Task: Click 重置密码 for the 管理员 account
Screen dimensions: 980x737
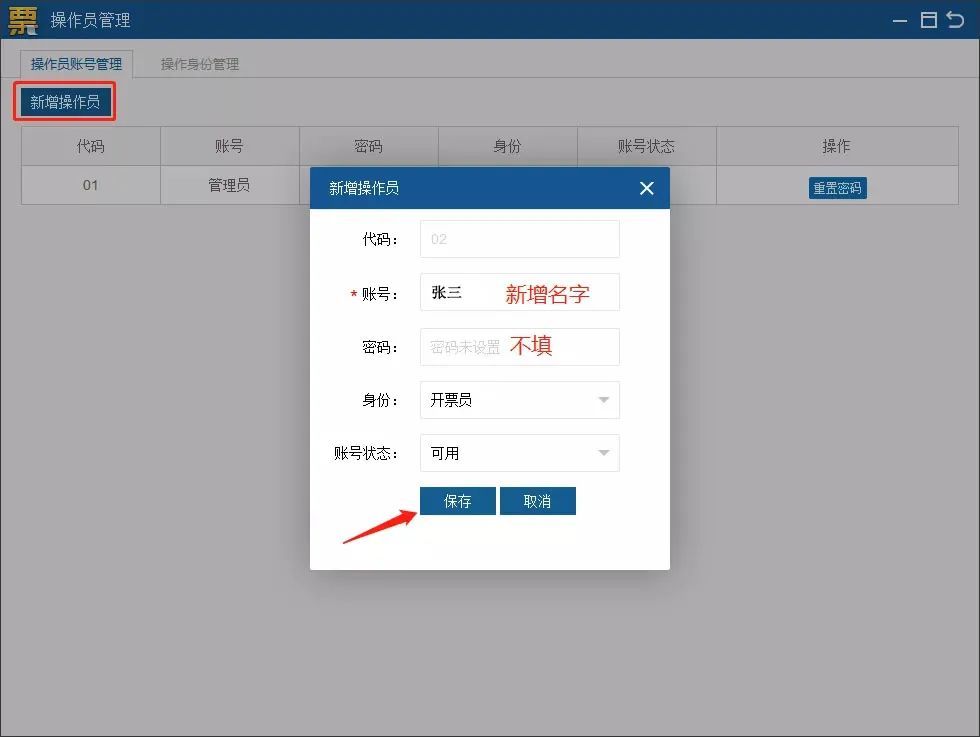Action: (837, 188)
